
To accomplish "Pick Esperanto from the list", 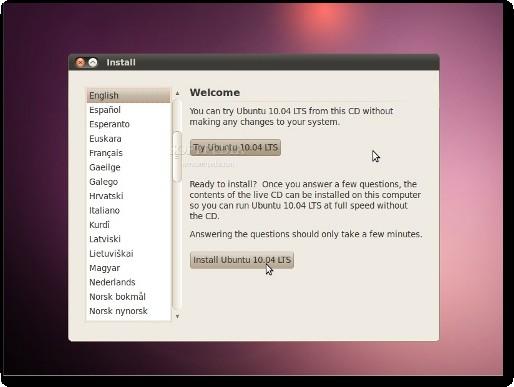I will click(x=128, y=124).
